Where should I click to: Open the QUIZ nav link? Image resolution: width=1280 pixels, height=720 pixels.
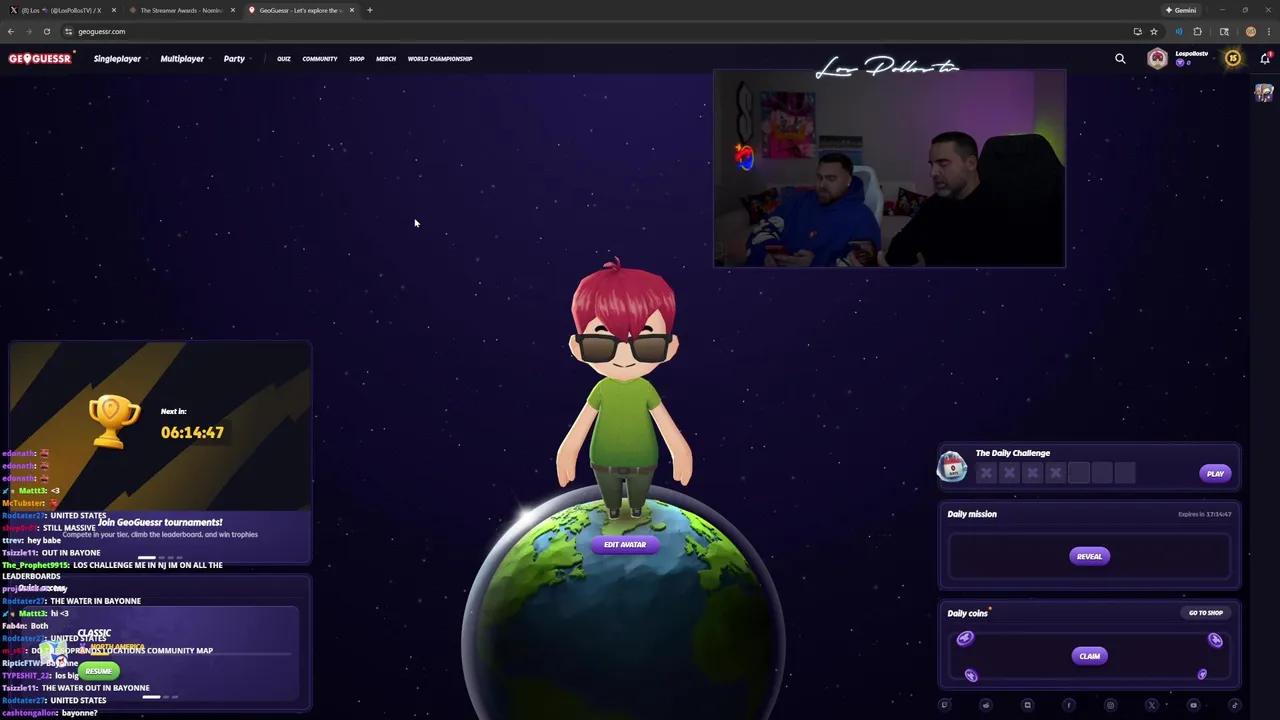coord(284,59)
